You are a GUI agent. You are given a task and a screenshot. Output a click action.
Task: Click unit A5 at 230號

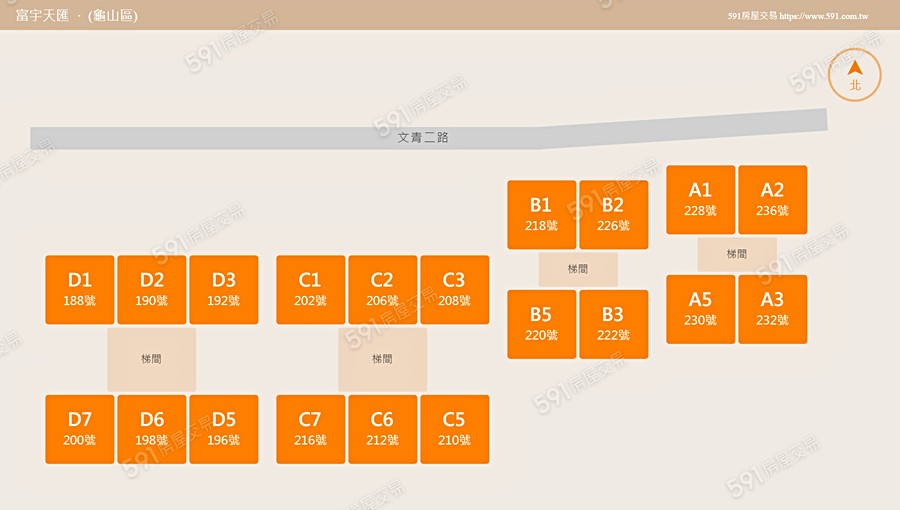pos(700,309)
